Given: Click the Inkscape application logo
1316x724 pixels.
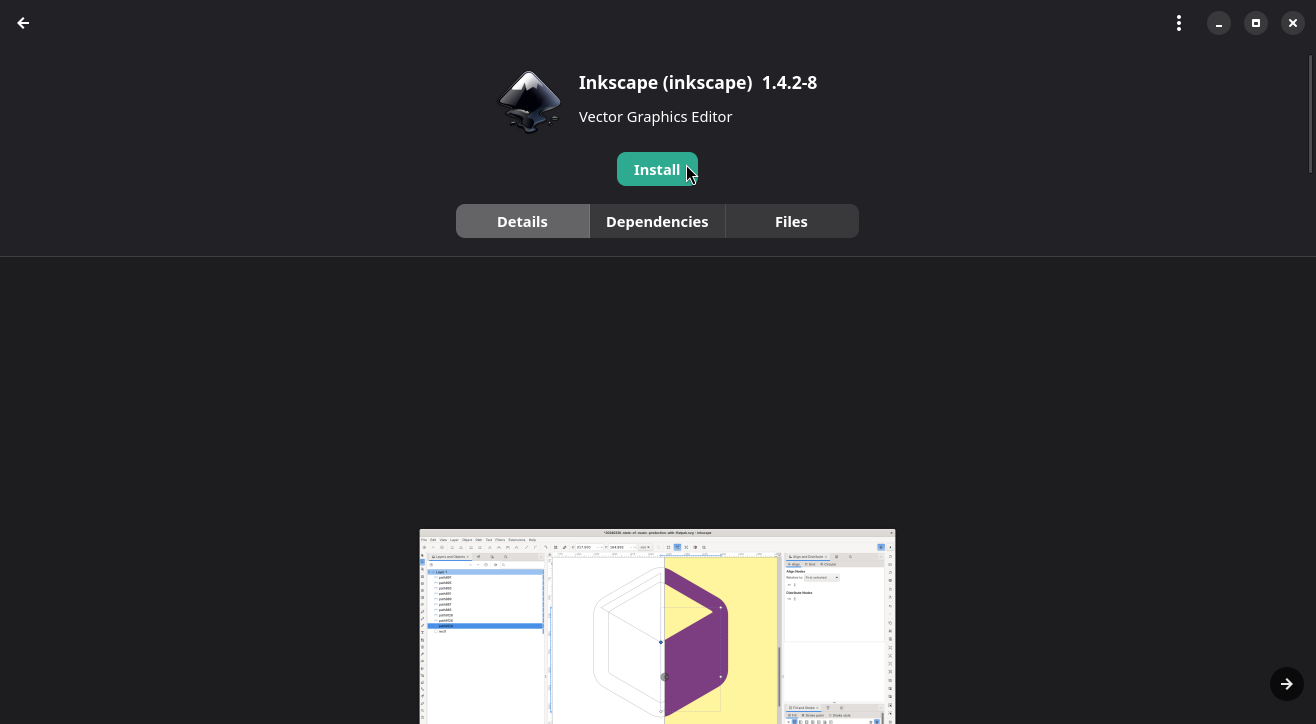Looking at the screenshot, I should click(529, 102).
